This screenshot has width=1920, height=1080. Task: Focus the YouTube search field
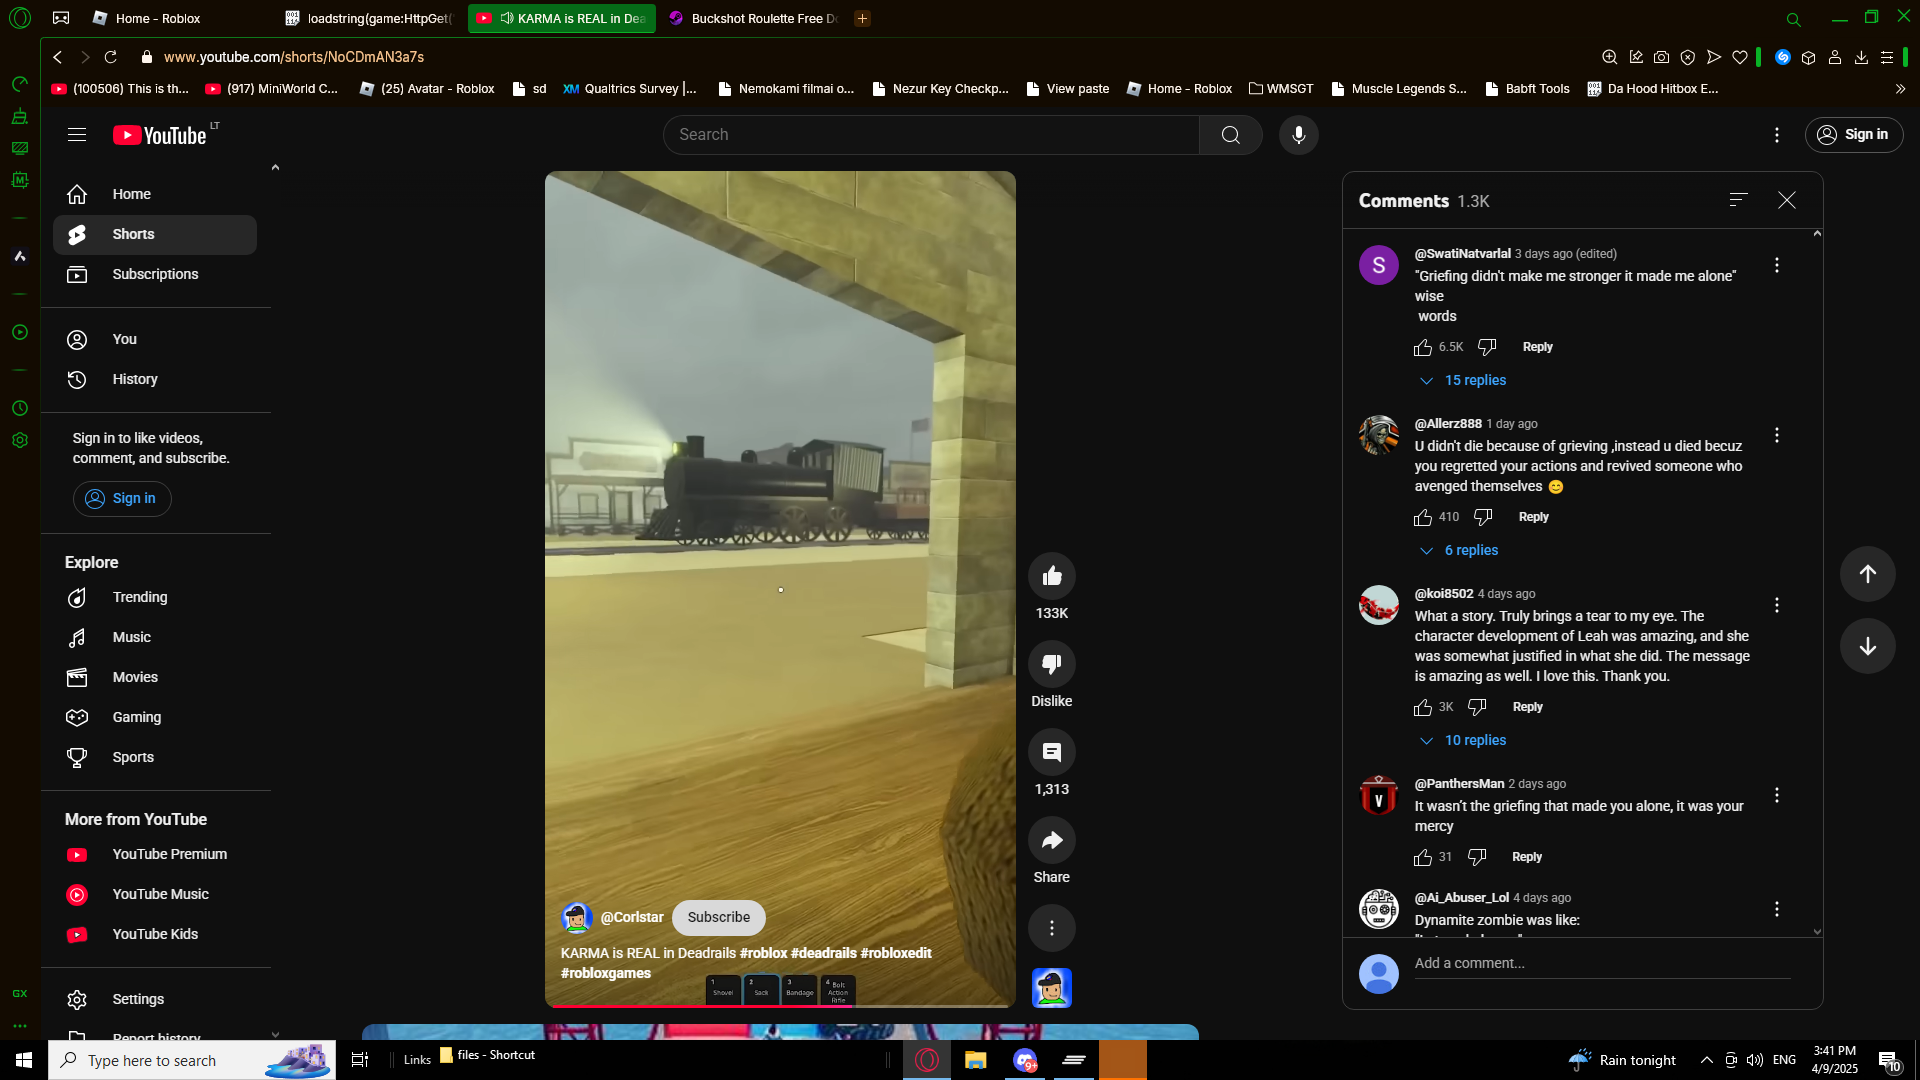930,135
